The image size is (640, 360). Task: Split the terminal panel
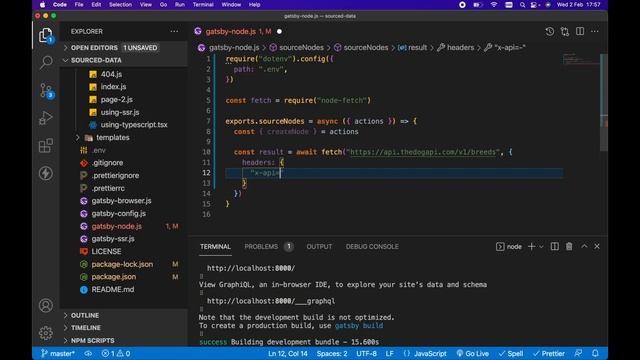[554, 247]
